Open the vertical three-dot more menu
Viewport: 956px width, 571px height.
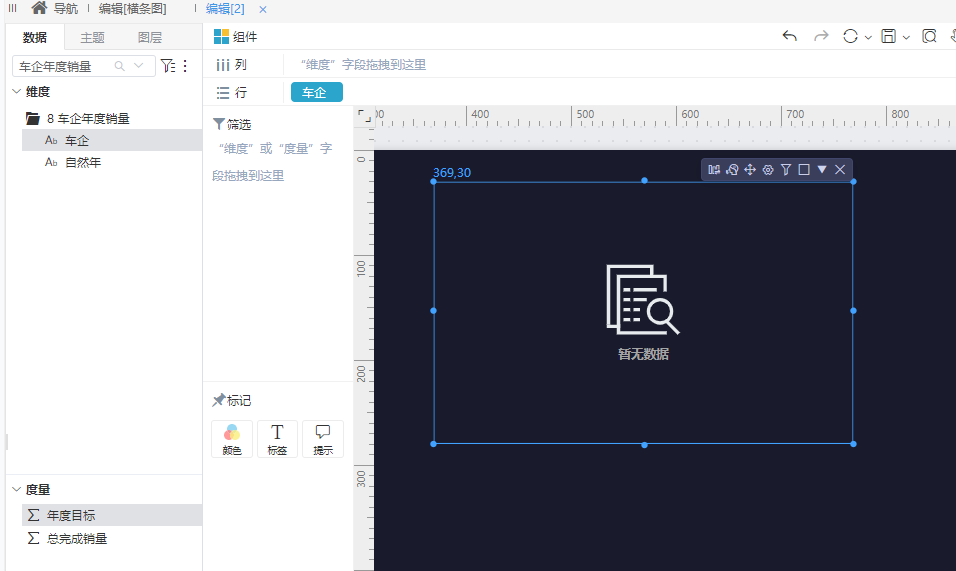point(185,65)
